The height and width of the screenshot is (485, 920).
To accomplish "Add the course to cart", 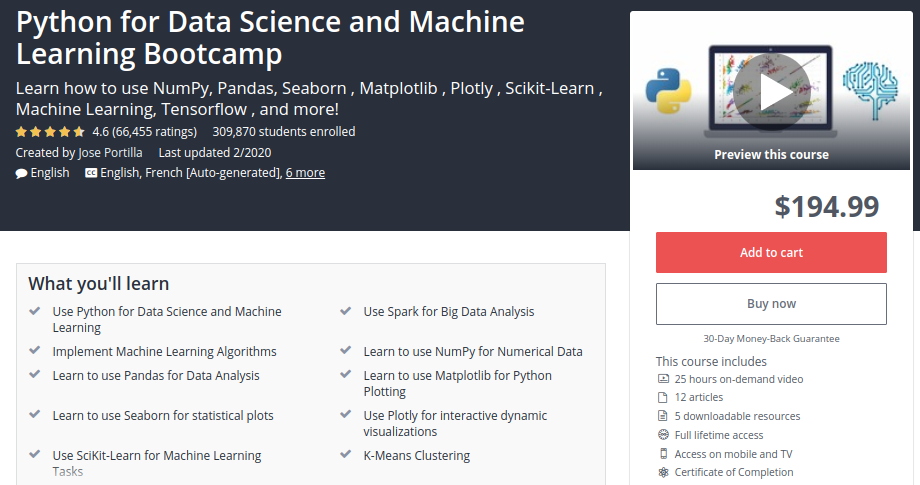I will pos(771,253).
